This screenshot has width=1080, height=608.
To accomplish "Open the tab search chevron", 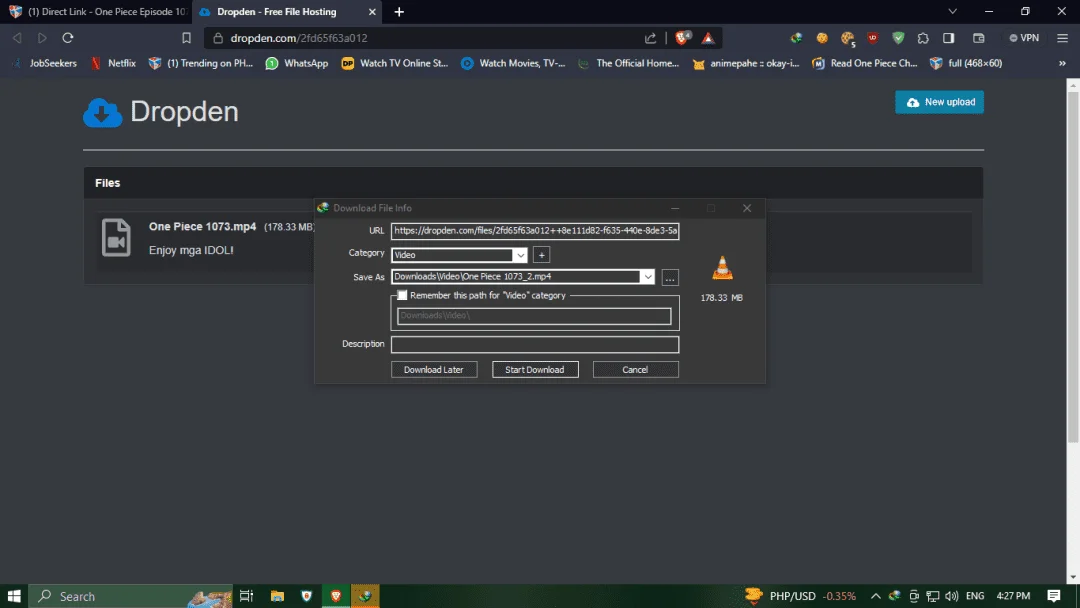I will (x=952, y=12).
